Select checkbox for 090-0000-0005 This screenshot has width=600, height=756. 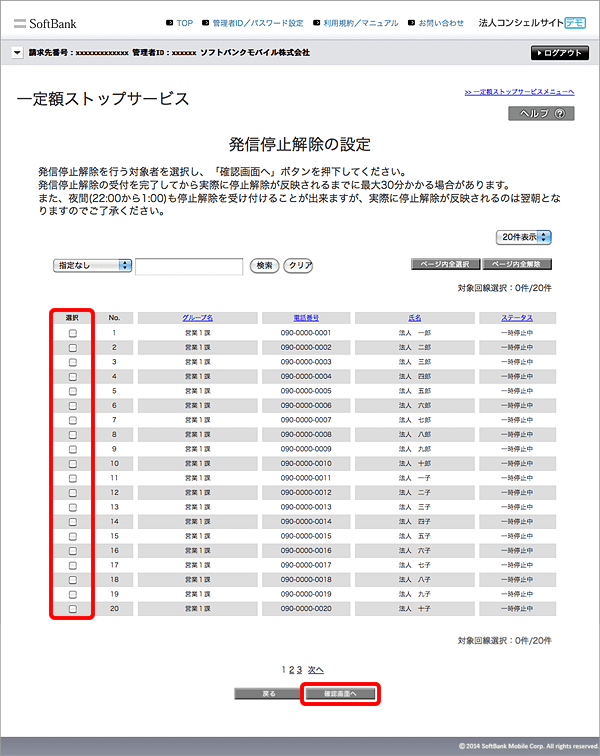click(x=72, y=391)
